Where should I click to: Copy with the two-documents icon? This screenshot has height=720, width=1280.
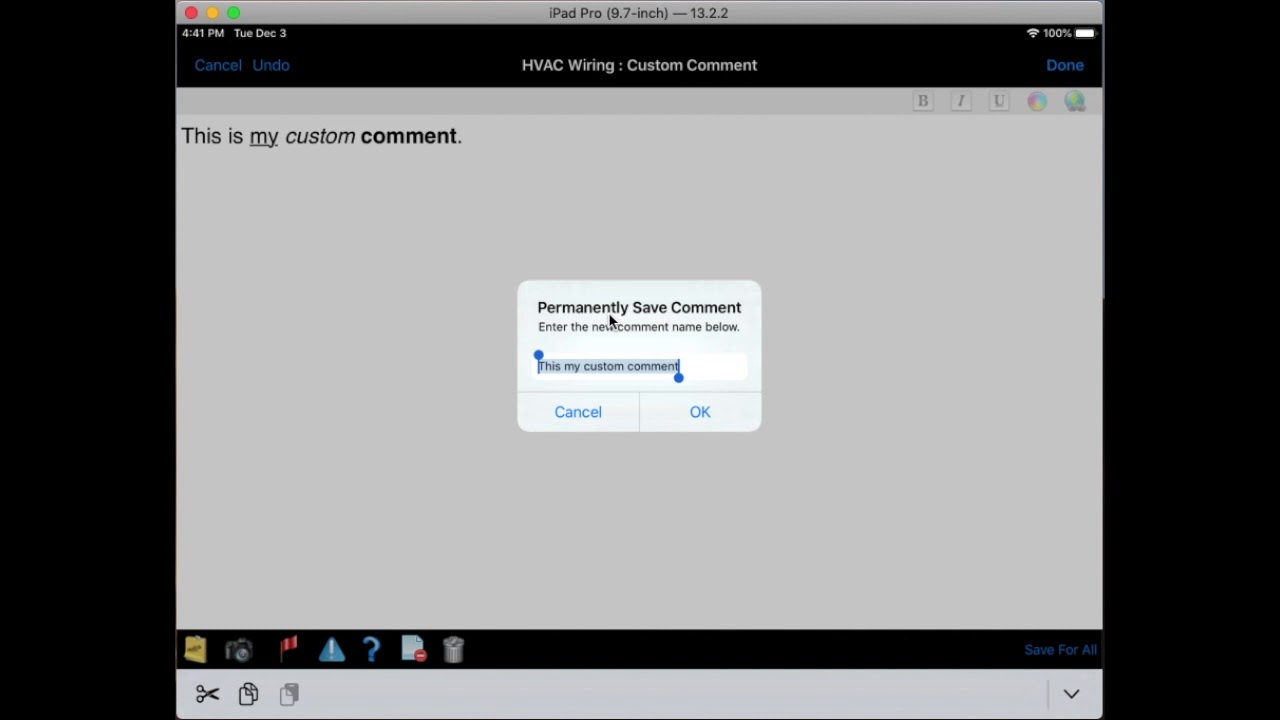[248, 694]
